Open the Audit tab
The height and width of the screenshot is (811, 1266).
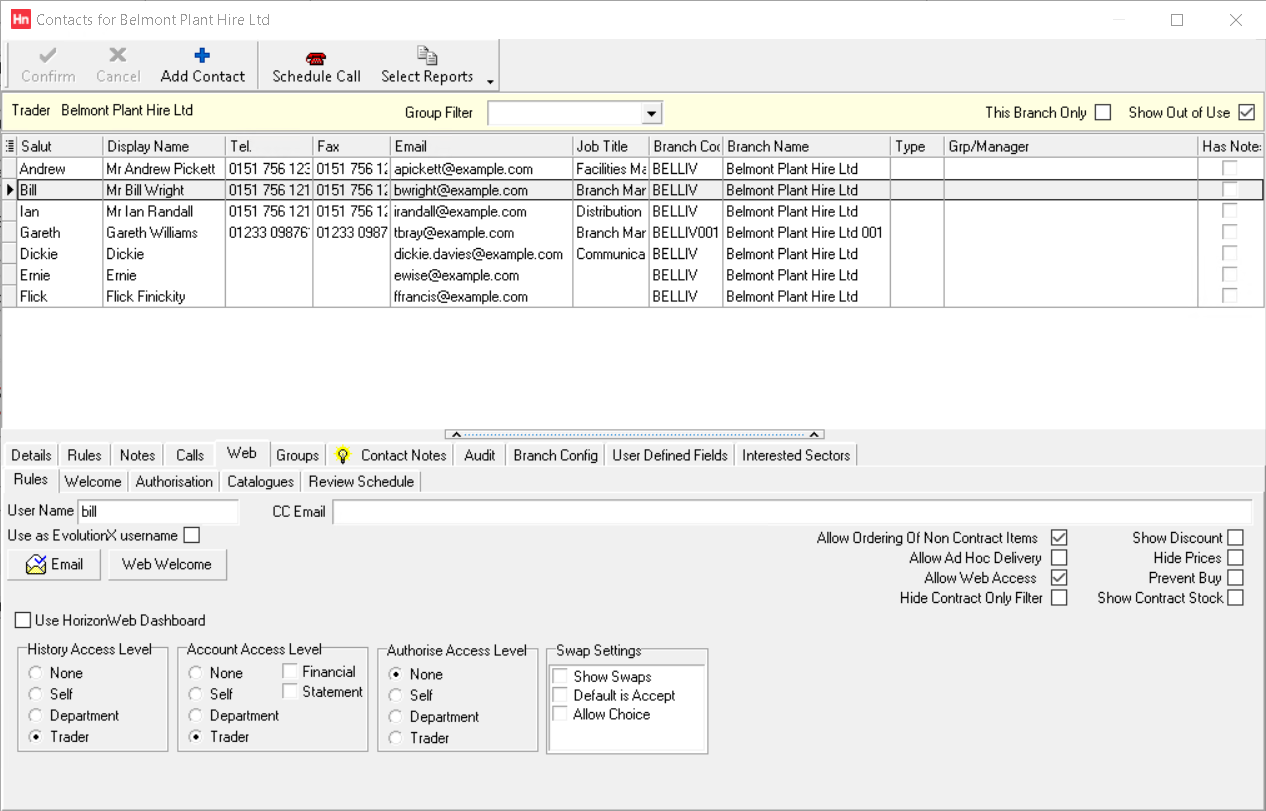click(480, 455)
